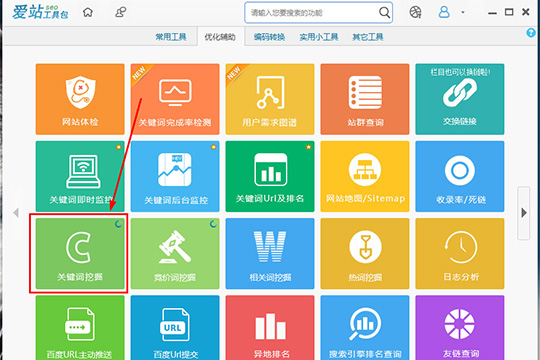
Task: Click the user feedback icon beside home
Action: click(x=120, y=12)
